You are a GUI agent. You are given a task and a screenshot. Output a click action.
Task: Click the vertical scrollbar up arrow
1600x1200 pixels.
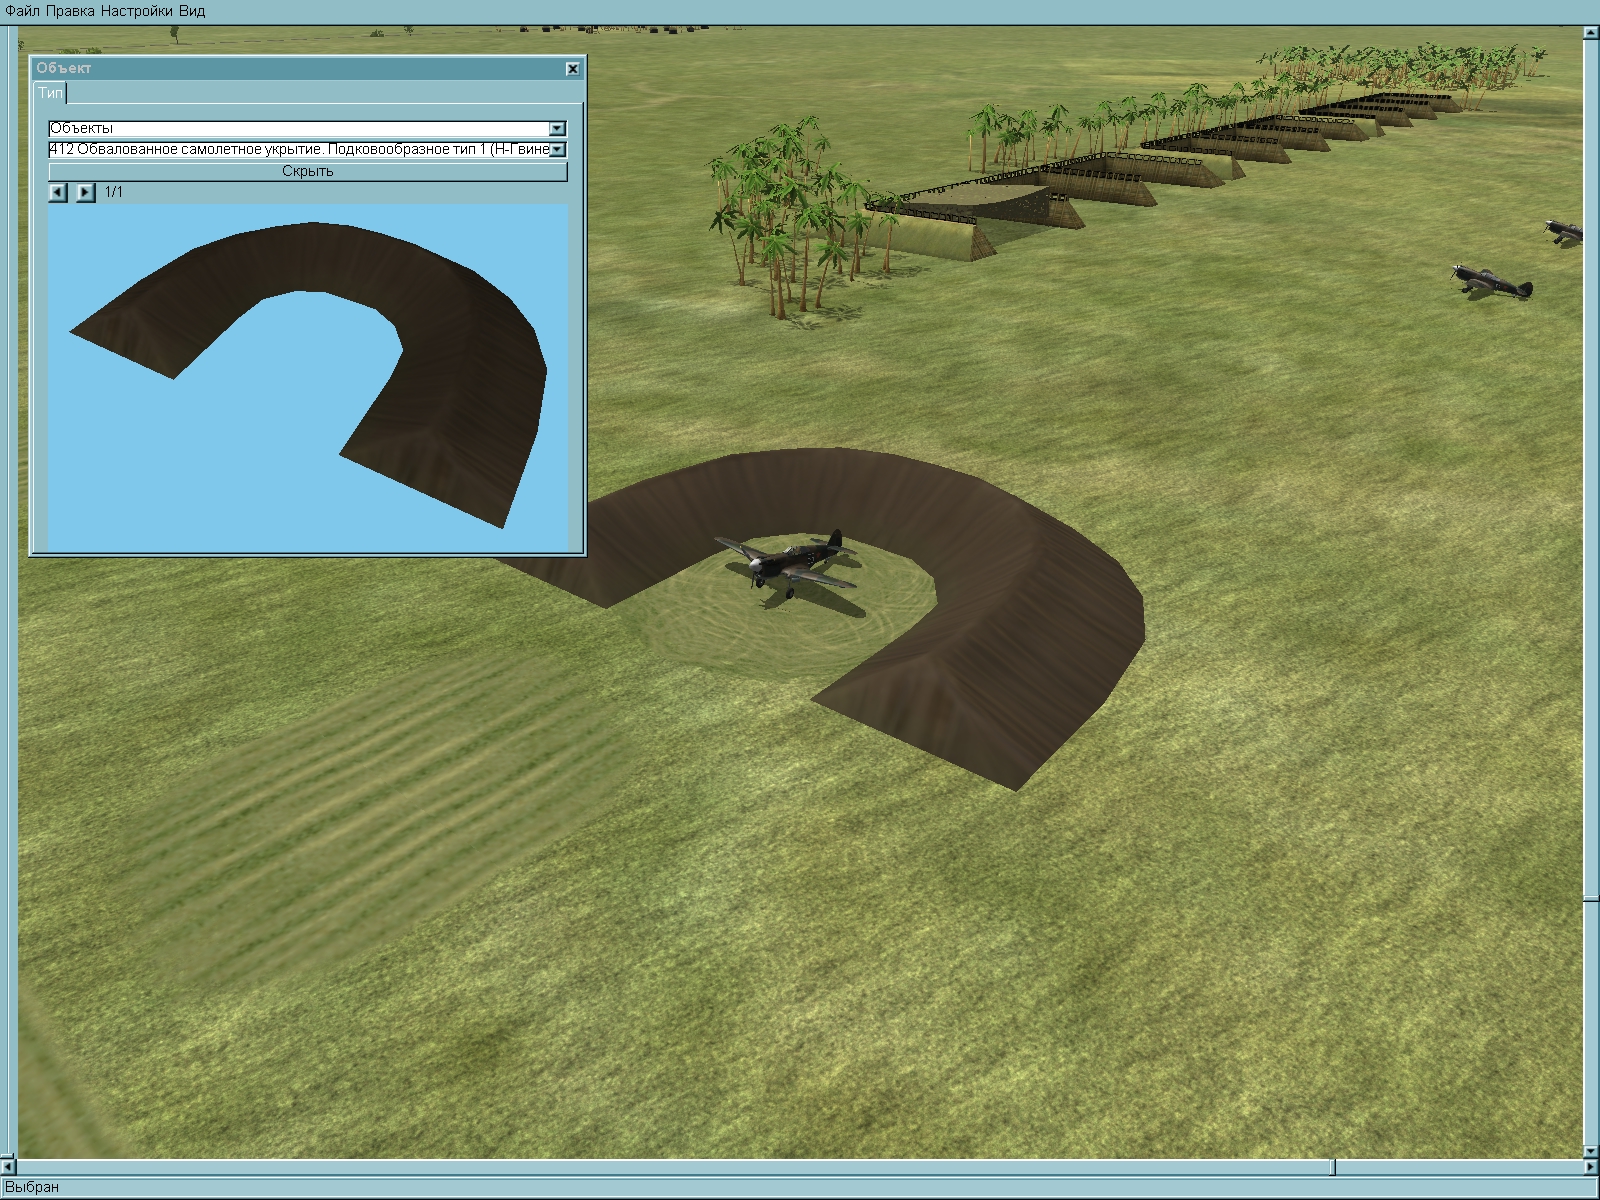[x=1590, y=34]
